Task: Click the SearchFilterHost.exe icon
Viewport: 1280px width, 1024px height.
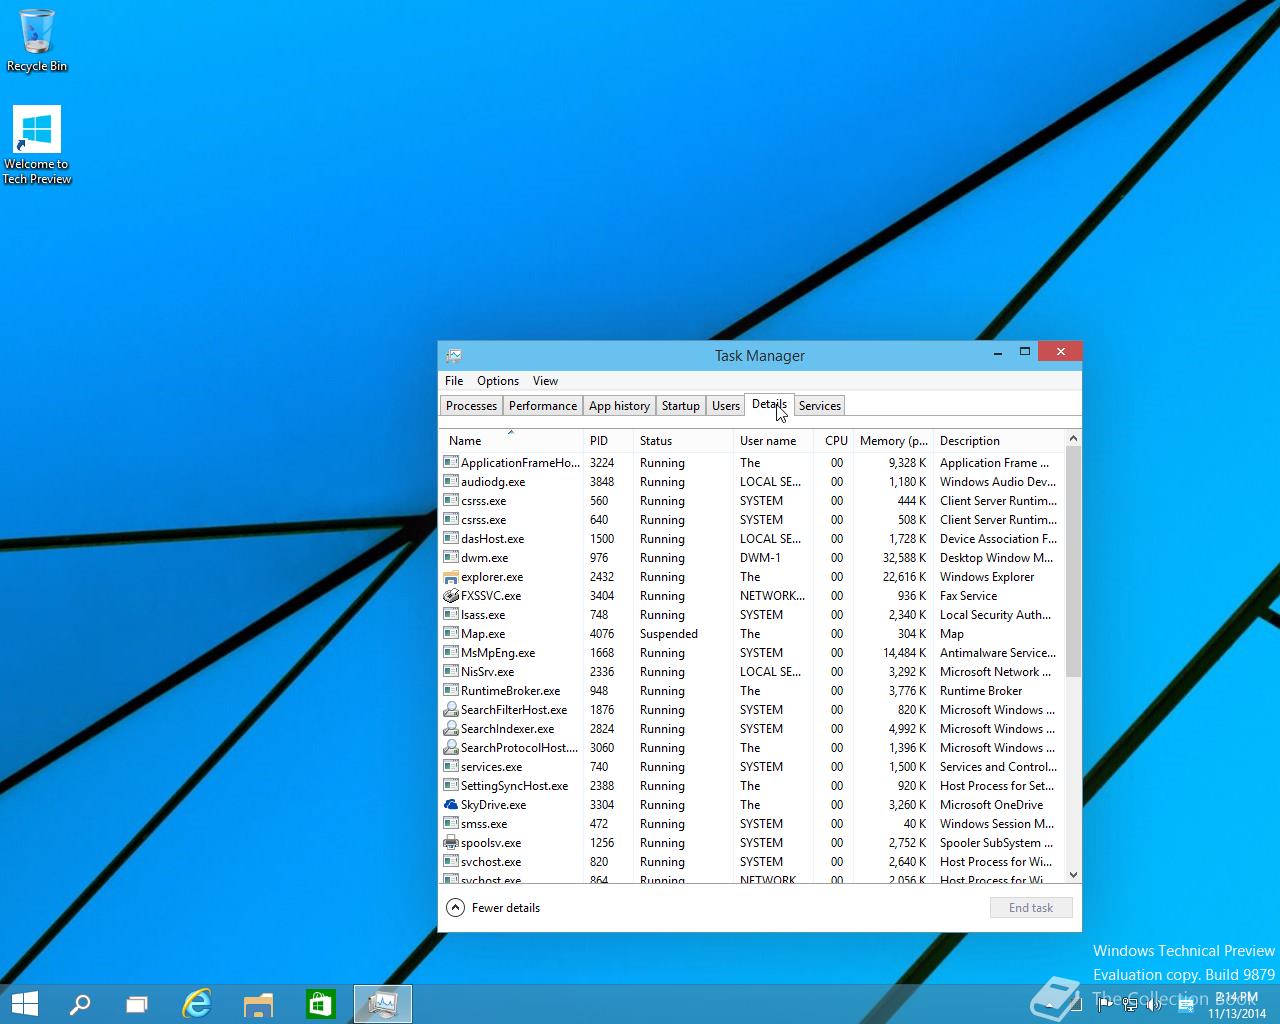Action: (x=451, y=710)
